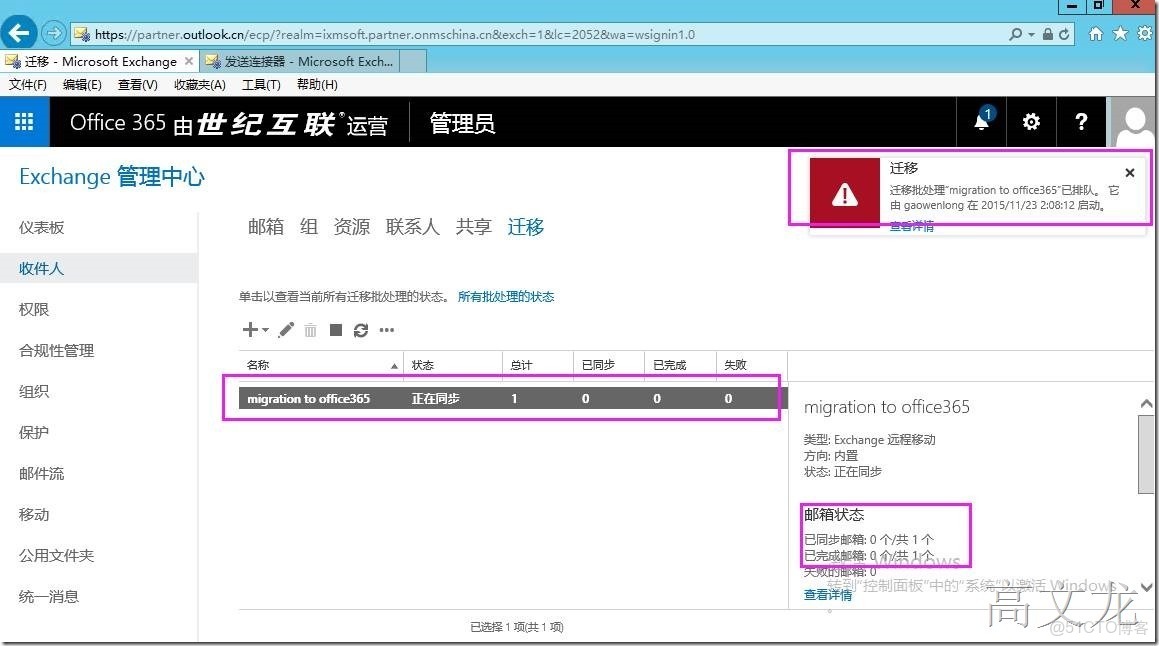Expand the details pane down chevron

(1145, 587)
